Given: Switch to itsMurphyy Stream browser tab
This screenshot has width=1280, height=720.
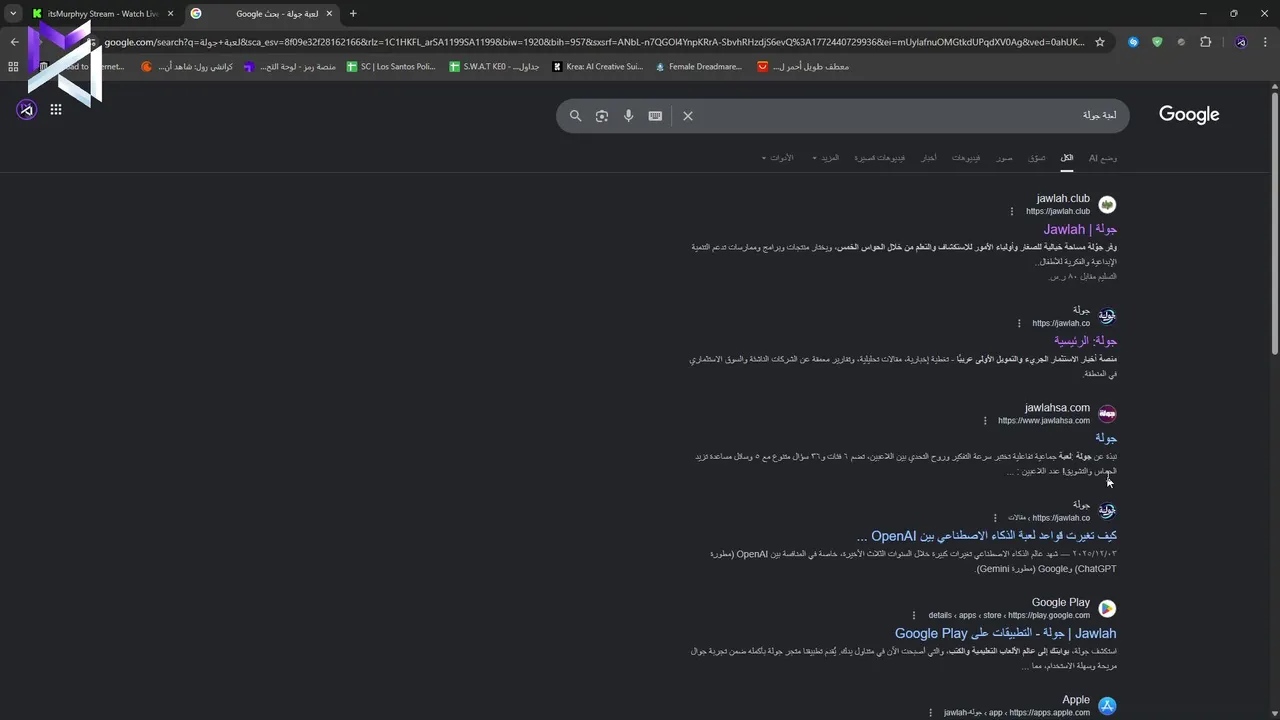Looking at the screenshot, I should [x=103, y=14].
